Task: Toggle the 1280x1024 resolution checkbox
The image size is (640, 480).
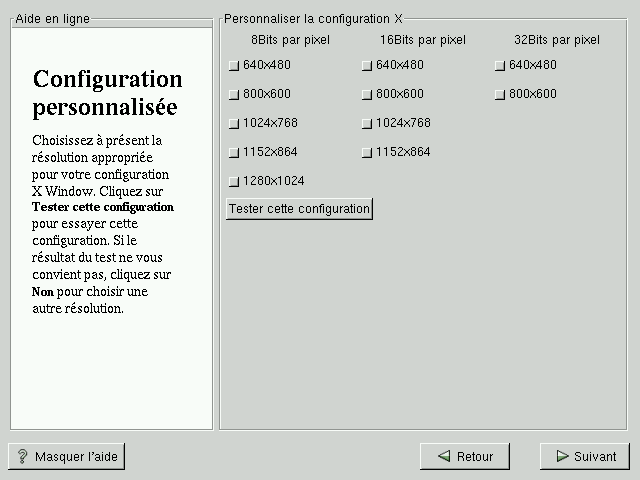Action: (234, 182)
